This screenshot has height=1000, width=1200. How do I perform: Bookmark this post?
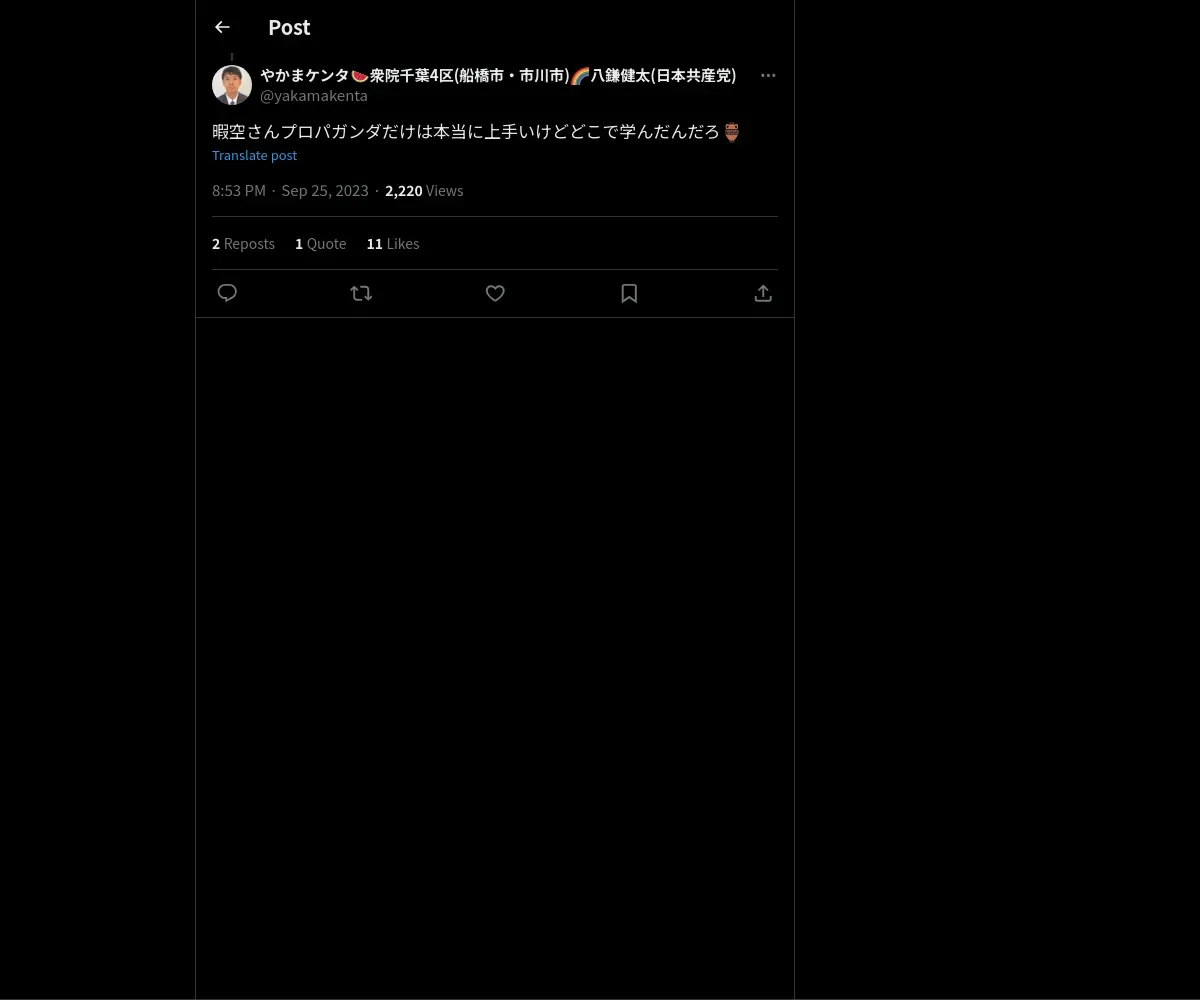629,293
